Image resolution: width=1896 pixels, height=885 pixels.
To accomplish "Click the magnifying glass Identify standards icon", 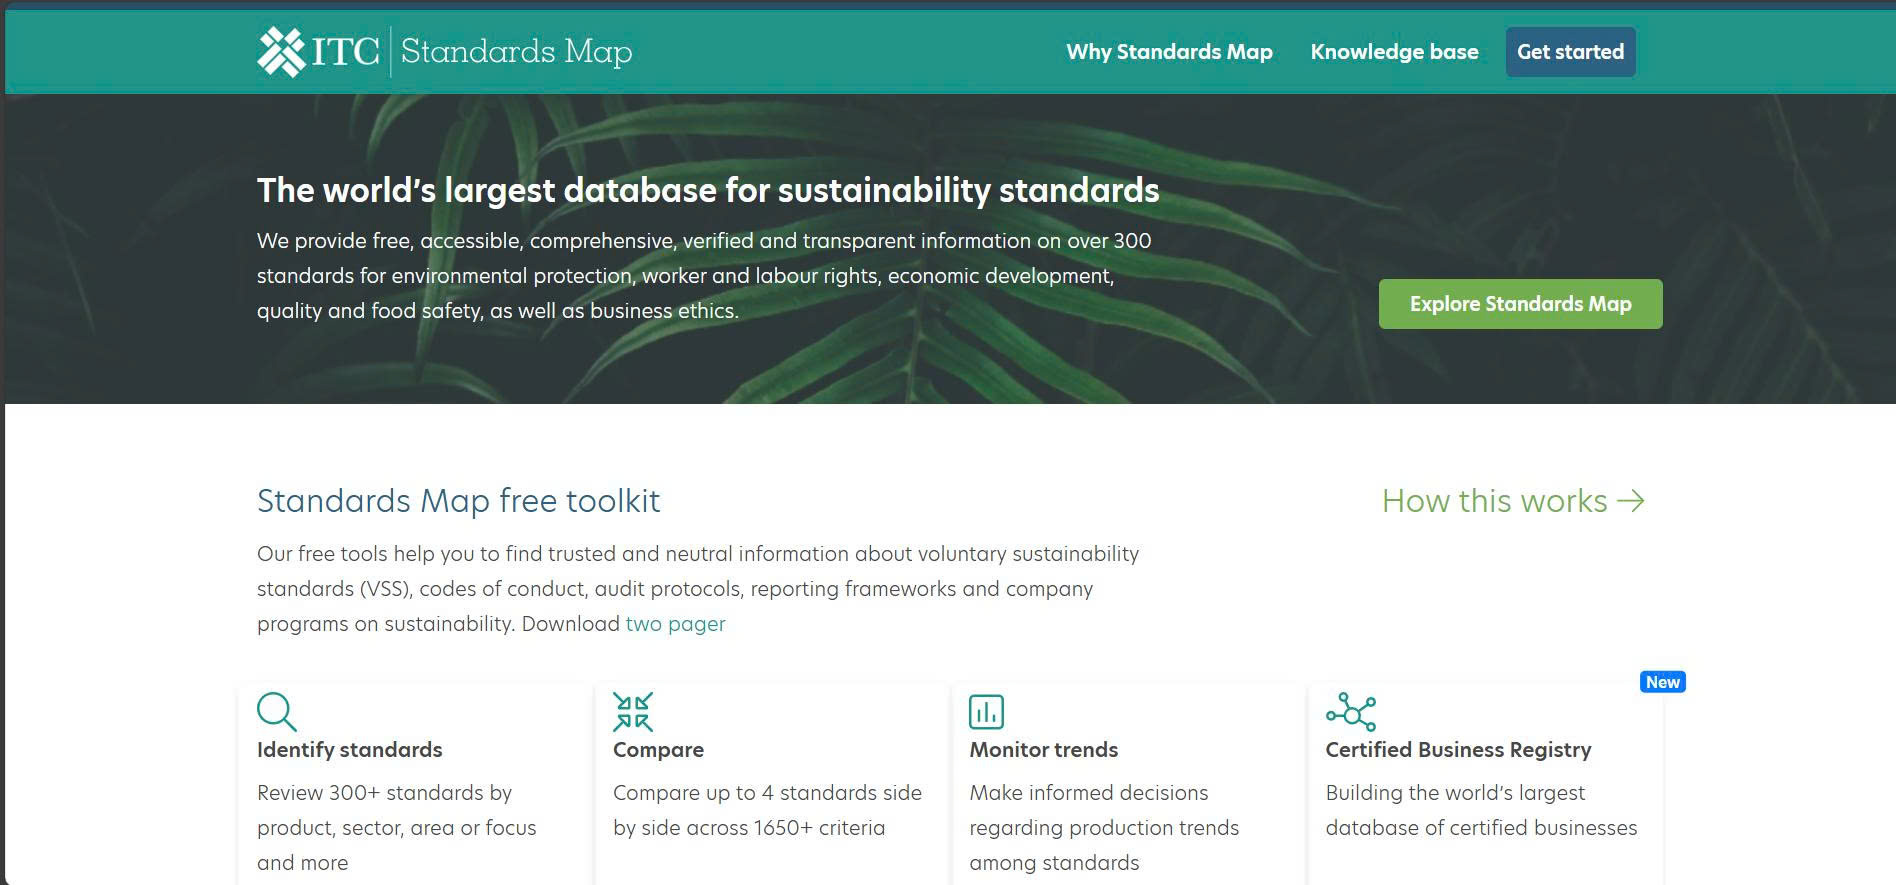I will 276,712.
